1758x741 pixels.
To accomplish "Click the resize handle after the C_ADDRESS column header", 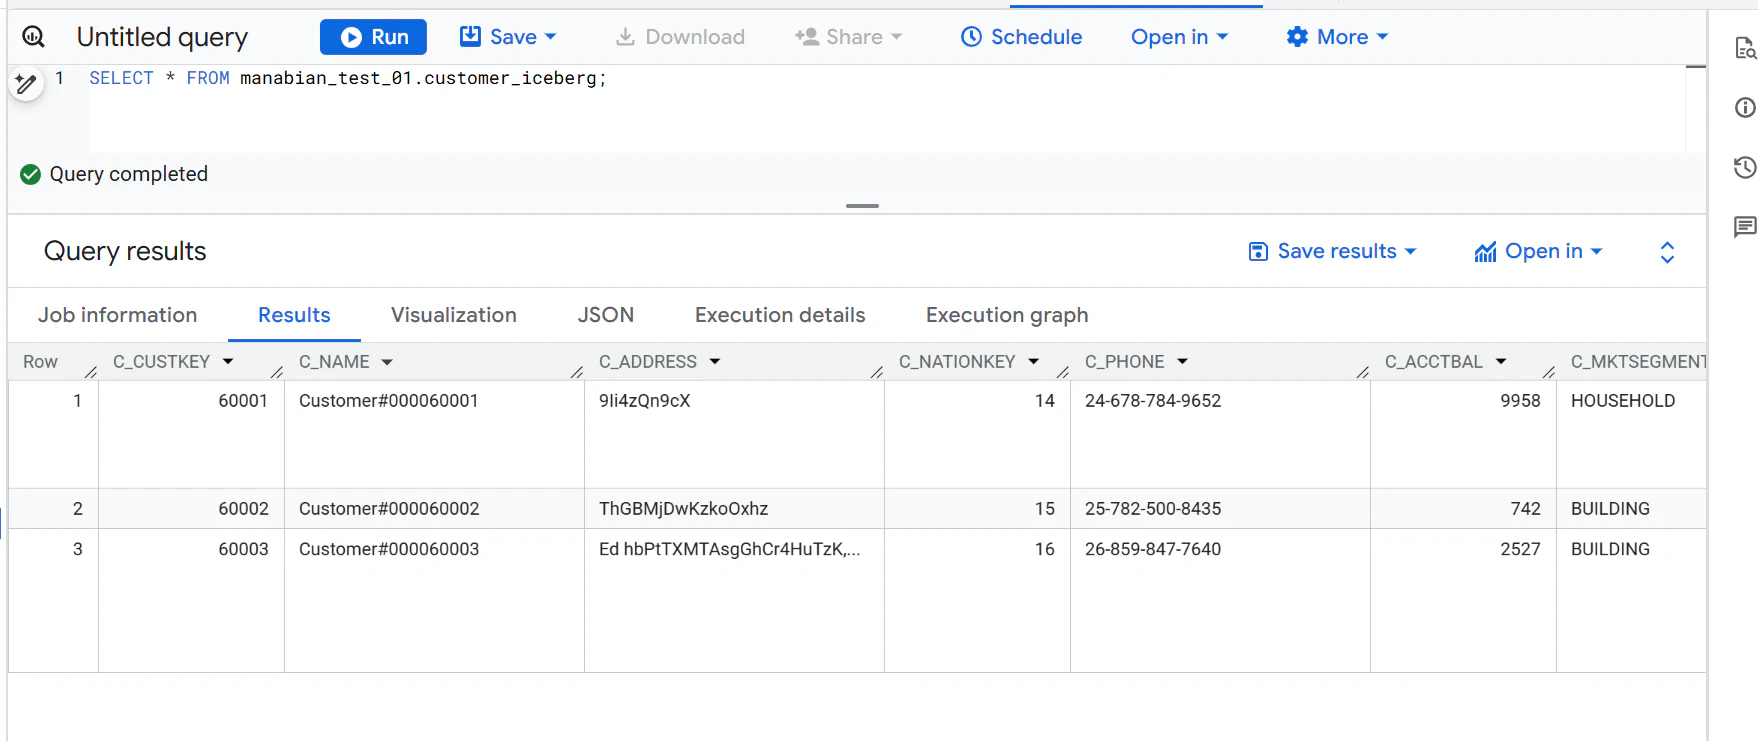I will pos(877,372).
